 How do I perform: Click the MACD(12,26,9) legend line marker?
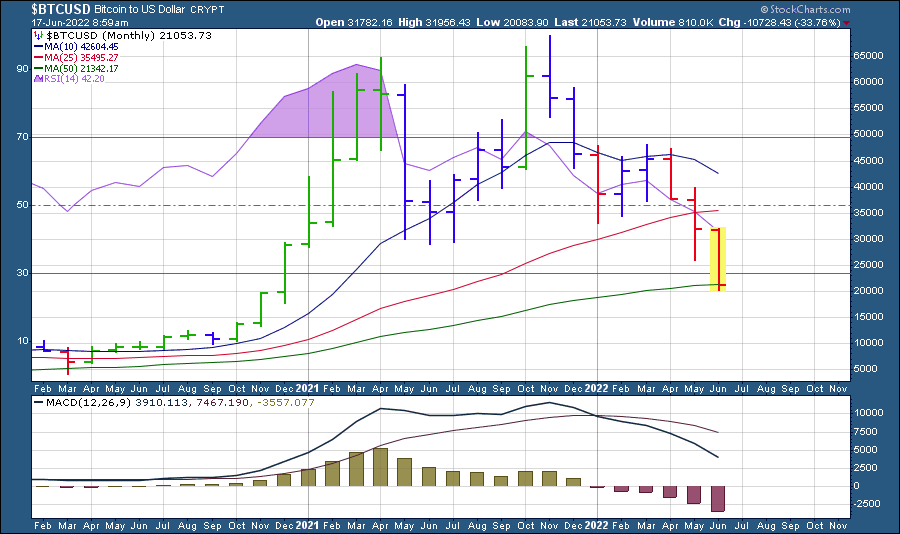[38, 402]
